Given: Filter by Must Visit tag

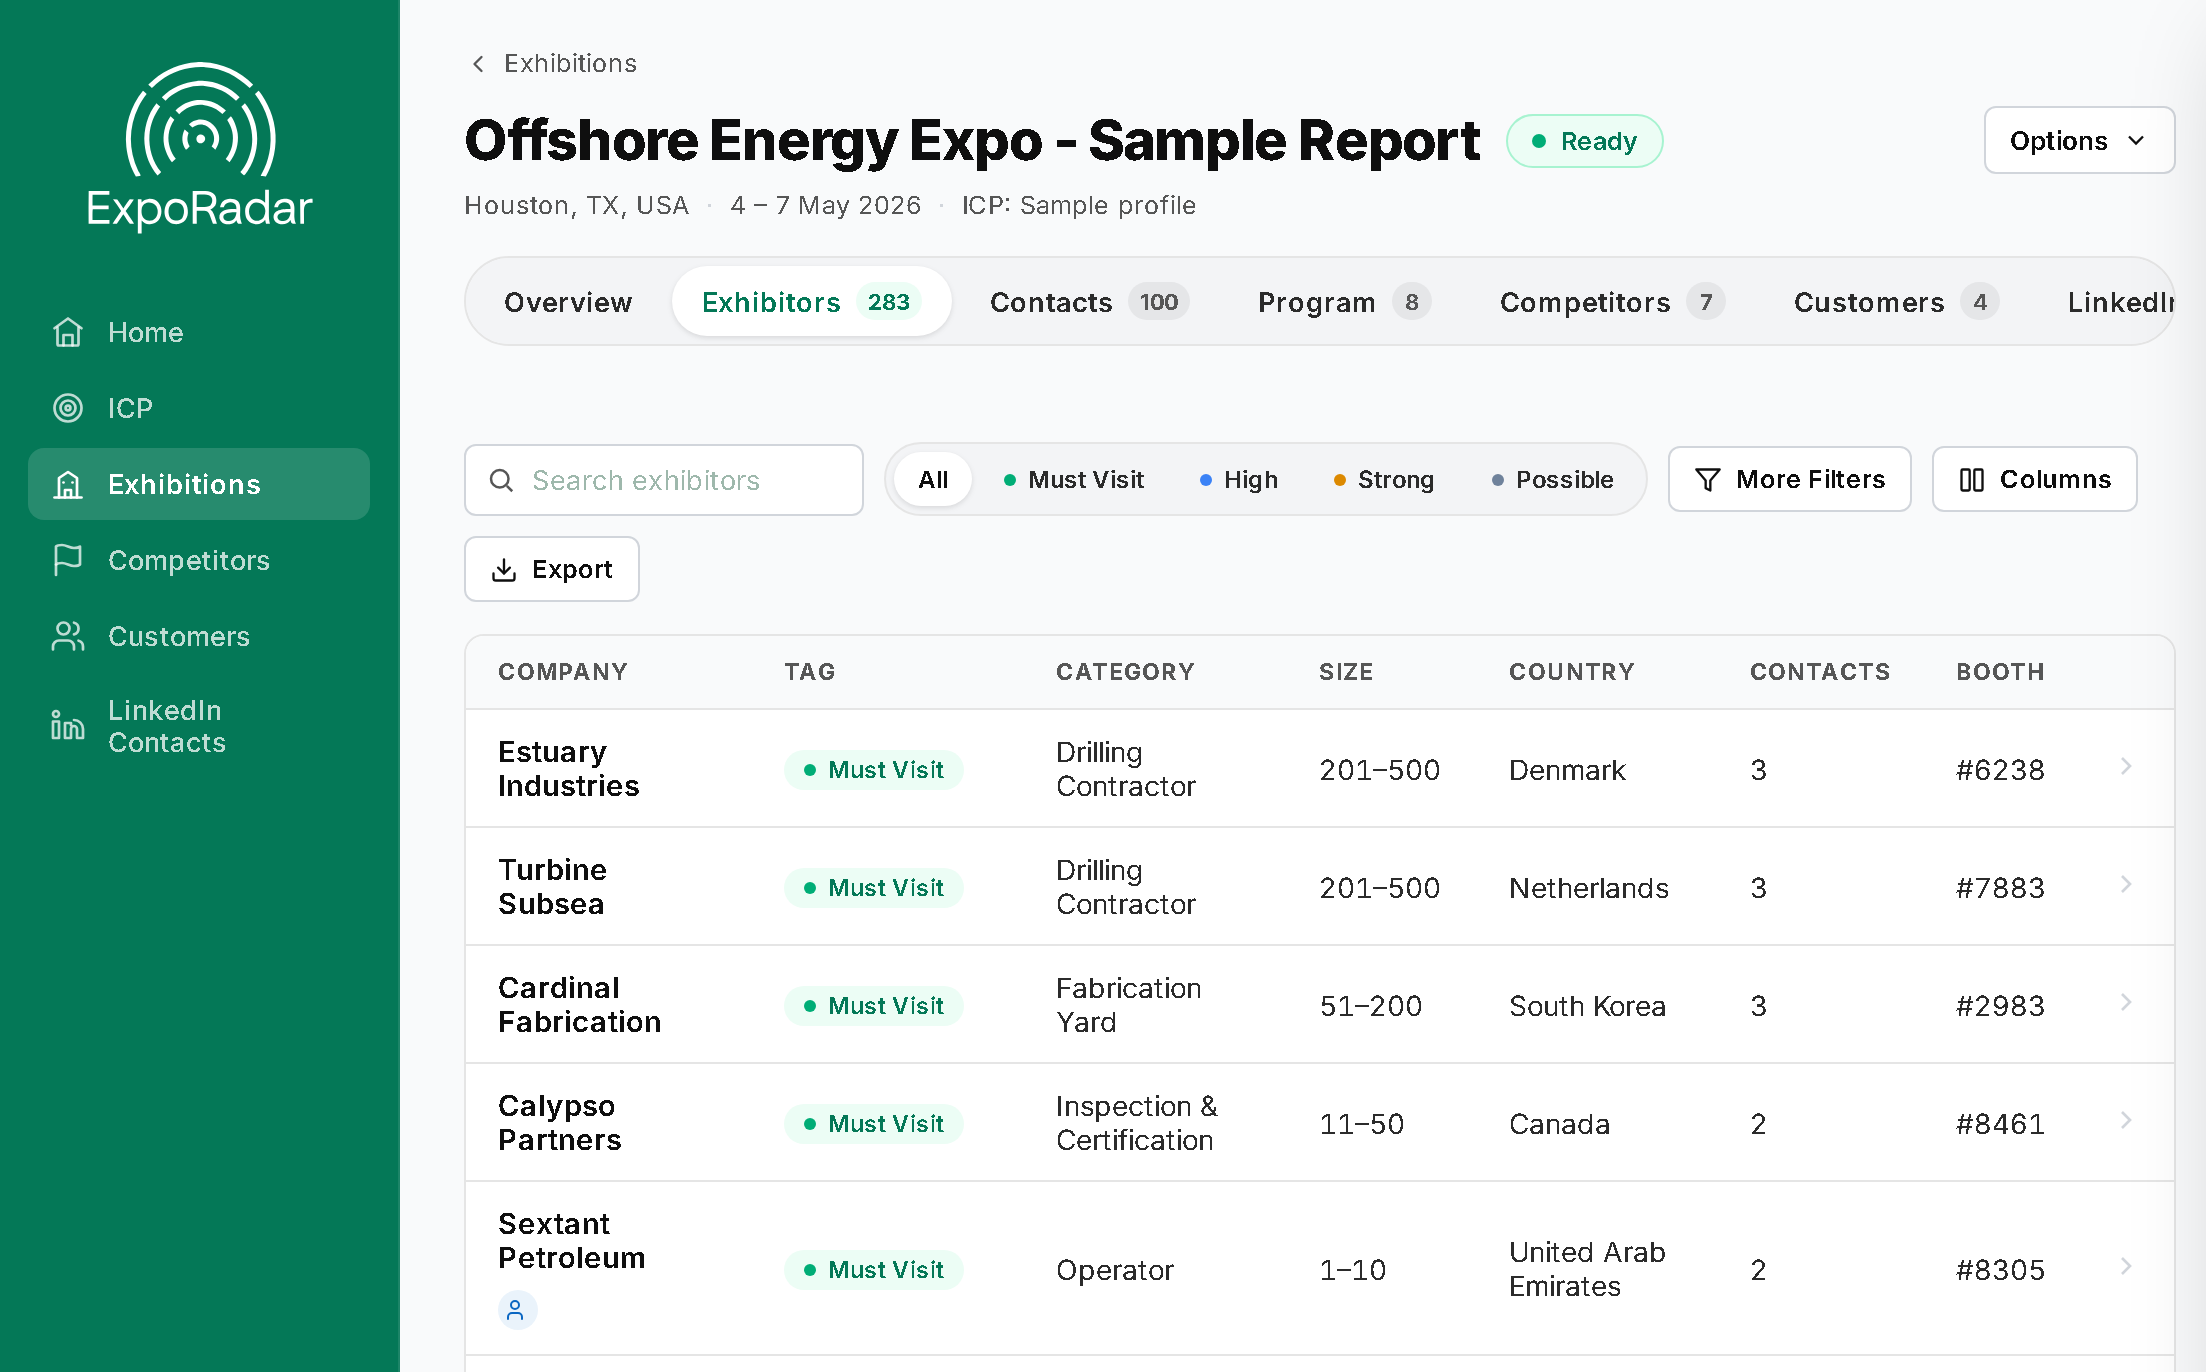Looking at the screenshot, I should click(x=1073, y=480).
